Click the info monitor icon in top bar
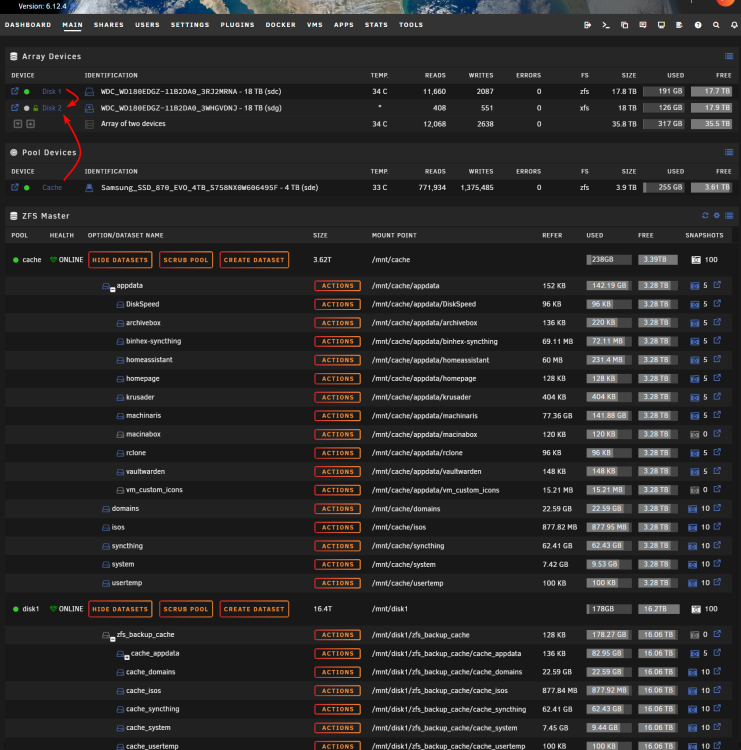The width and height of the screenshot is (741, 750). [x=661, y=25]
